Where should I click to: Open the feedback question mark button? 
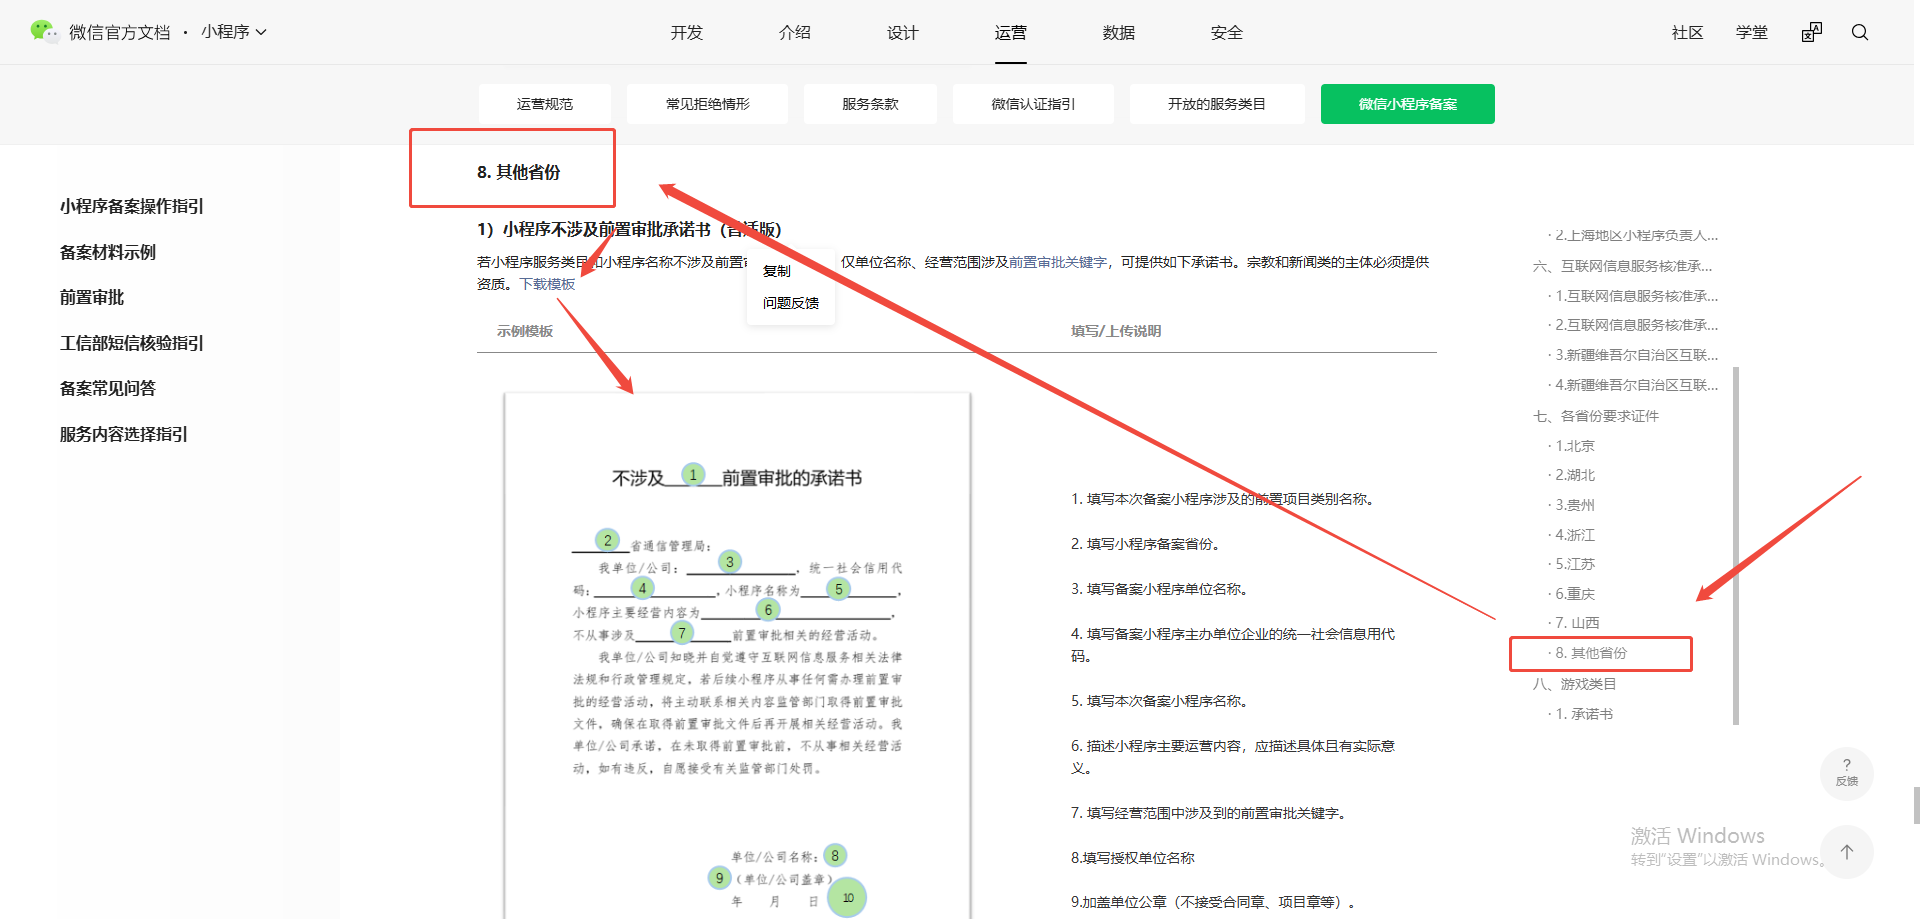click(1846, 773)
